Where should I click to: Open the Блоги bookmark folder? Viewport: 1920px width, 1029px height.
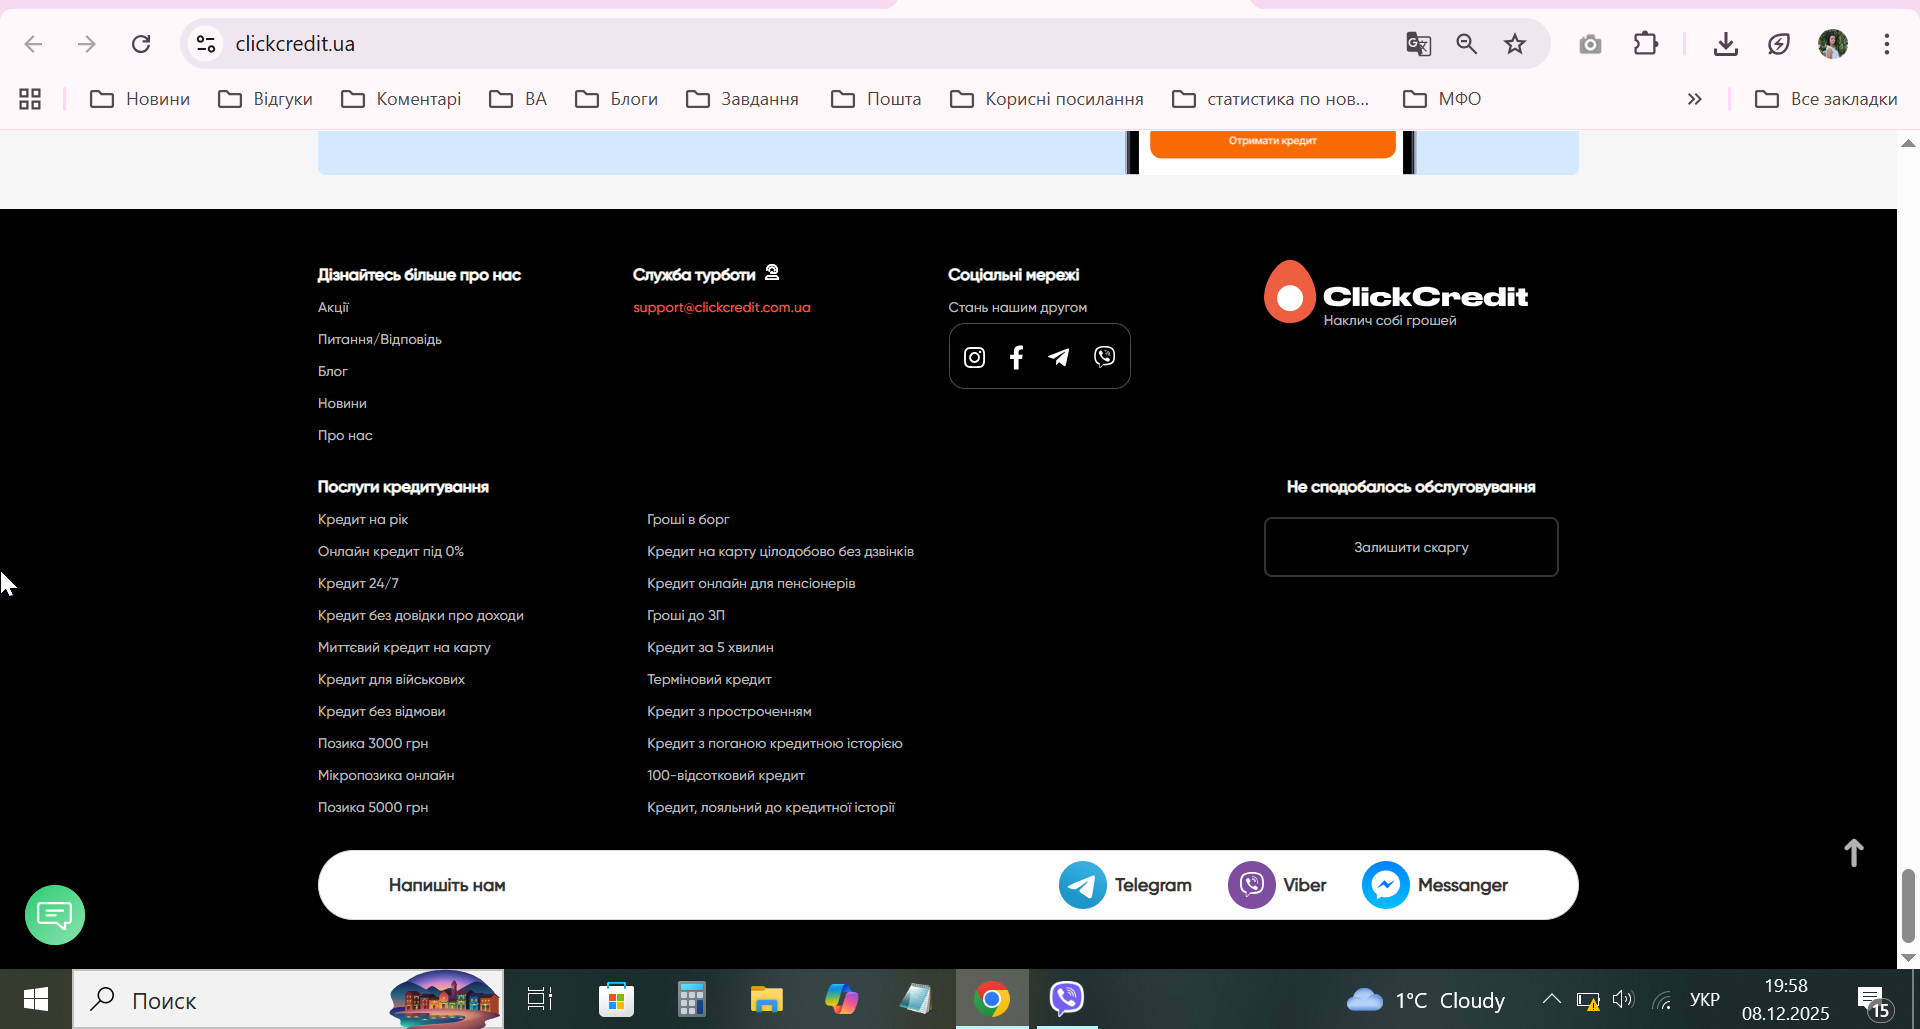(x=616, y=99)
